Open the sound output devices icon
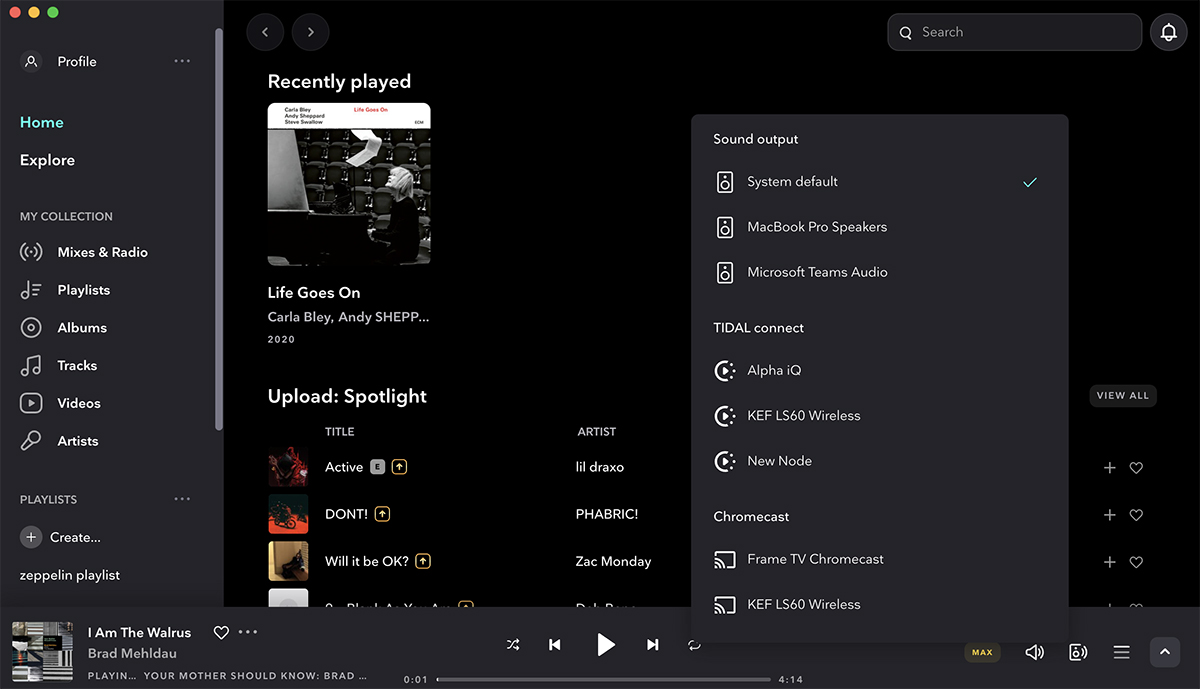The height and width of the screenshot is (689, 1200). point(1078,651)
